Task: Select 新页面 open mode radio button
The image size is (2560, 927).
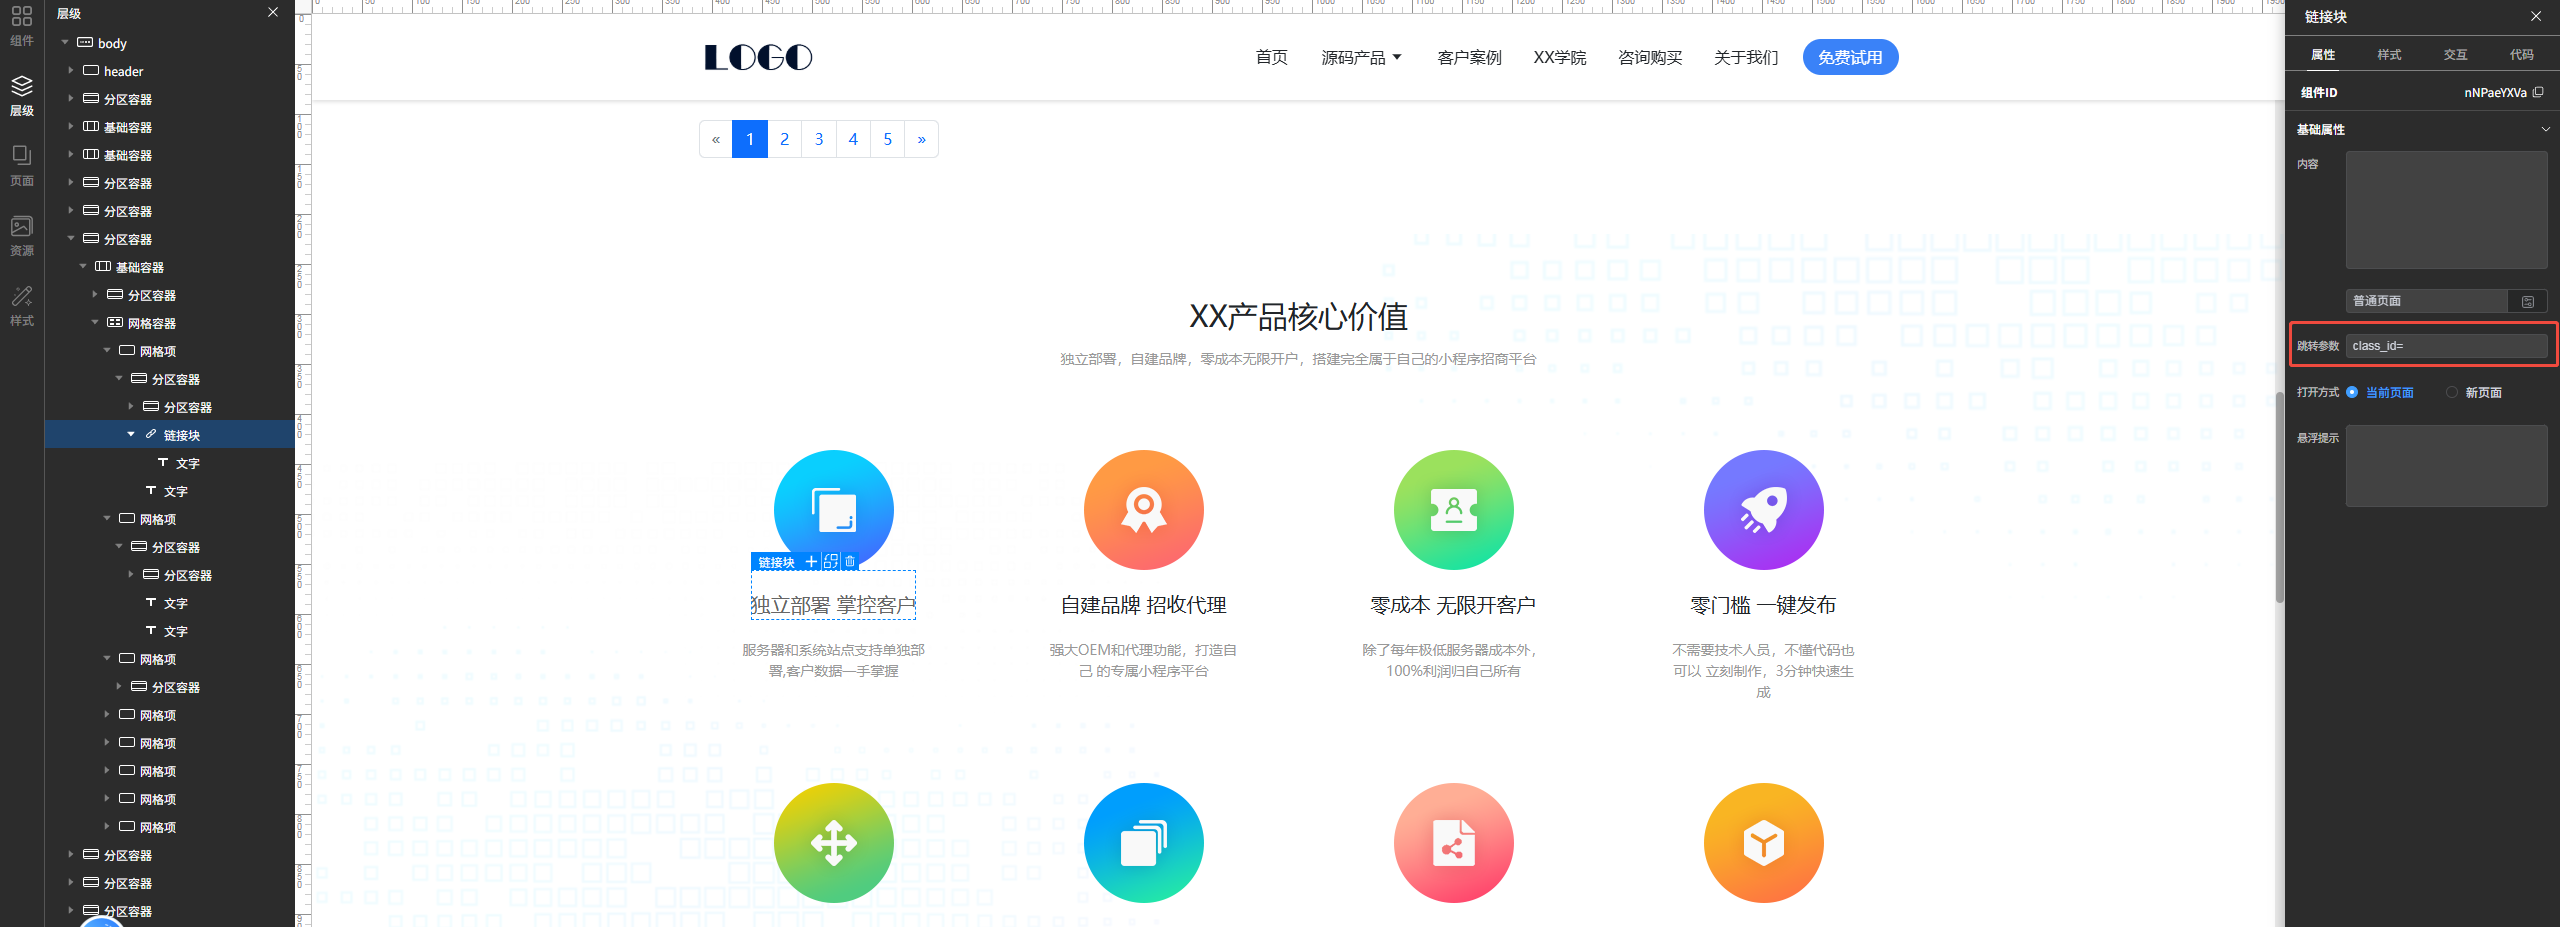Action: coord(2451,392)
